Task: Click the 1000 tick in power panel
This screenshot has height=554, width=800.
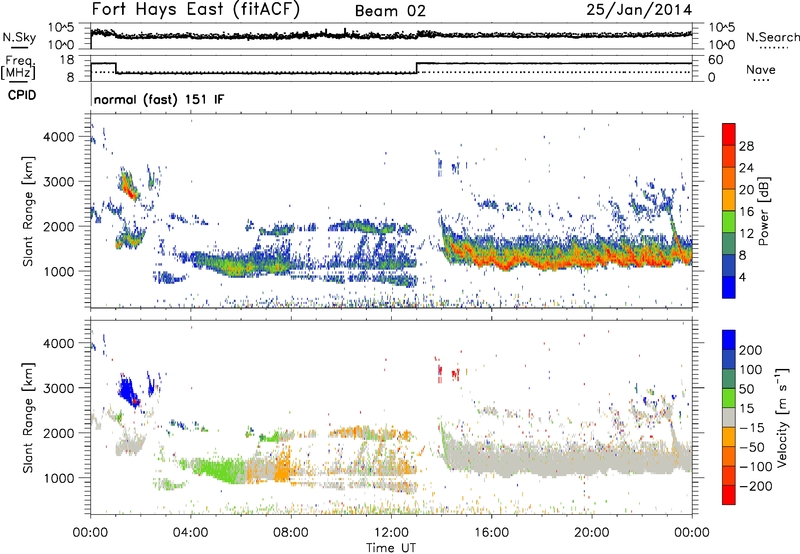Action: [59, 271]
